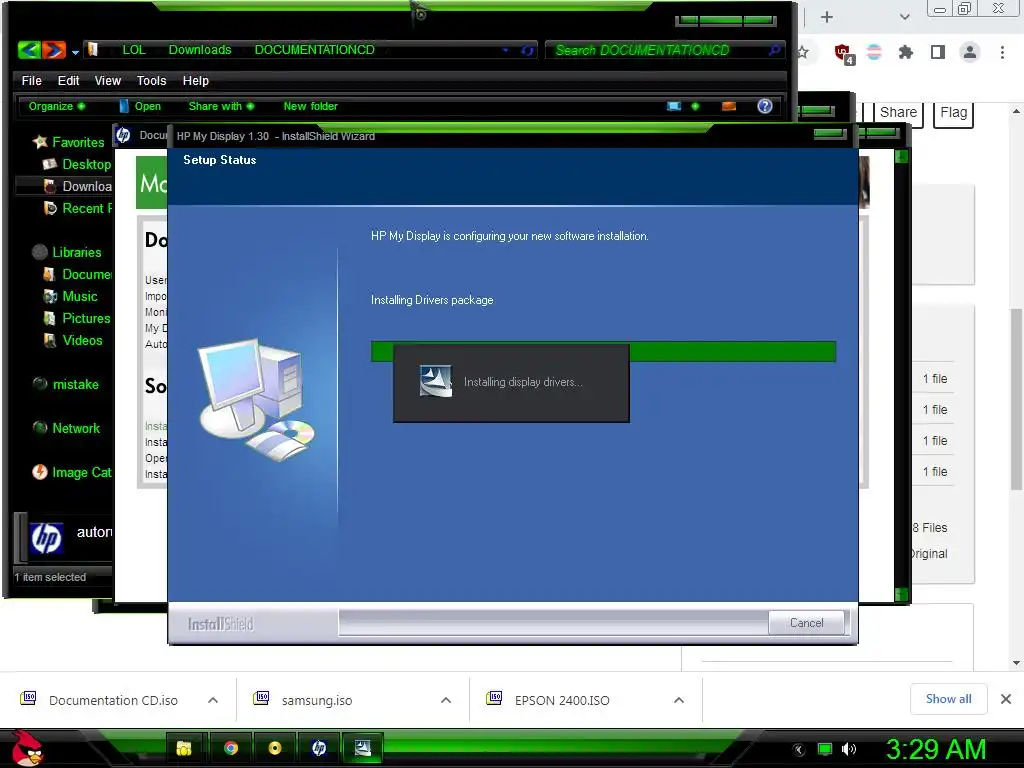Expand options for EPSON 2400.ISO download
Image resolution: width=1024 pixels, height=768 pixels.
(x=679, y=700)
